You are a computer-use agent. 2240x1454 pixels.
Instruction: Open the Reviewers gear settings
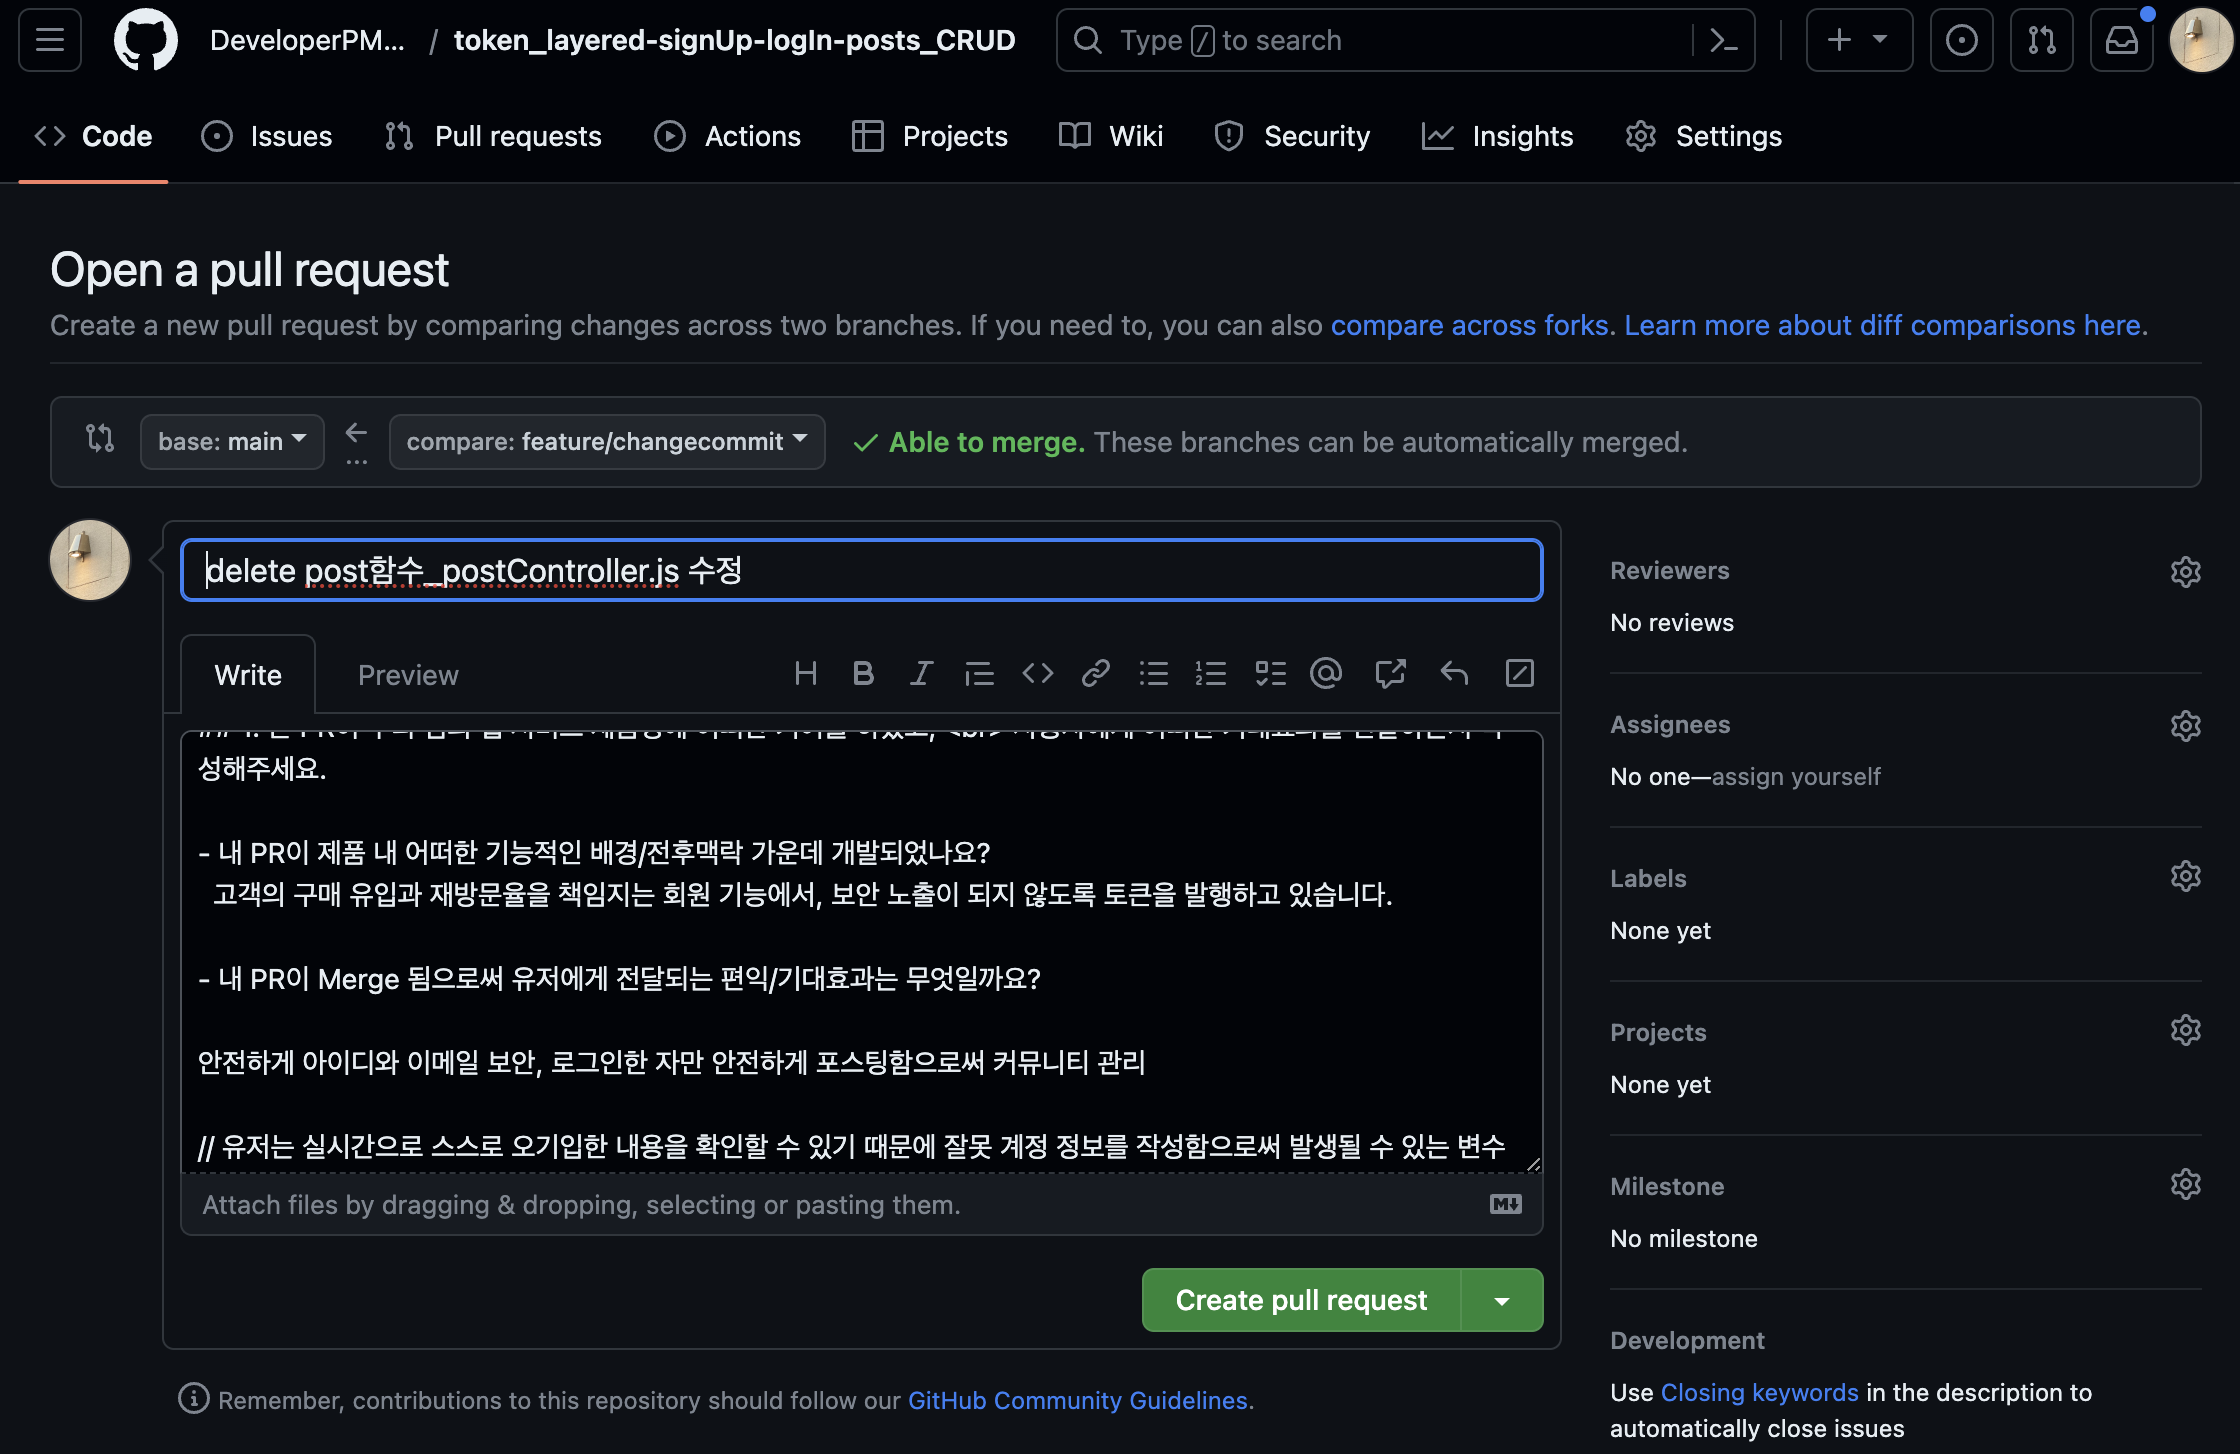pos(2185,571)
